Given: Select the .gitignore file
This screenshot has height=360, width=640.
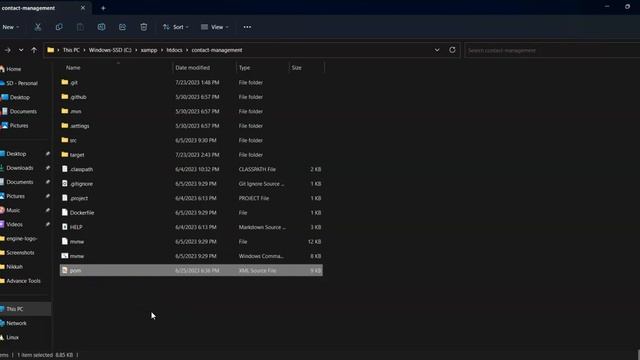Looking at the screenshot, I should [191, 184].
